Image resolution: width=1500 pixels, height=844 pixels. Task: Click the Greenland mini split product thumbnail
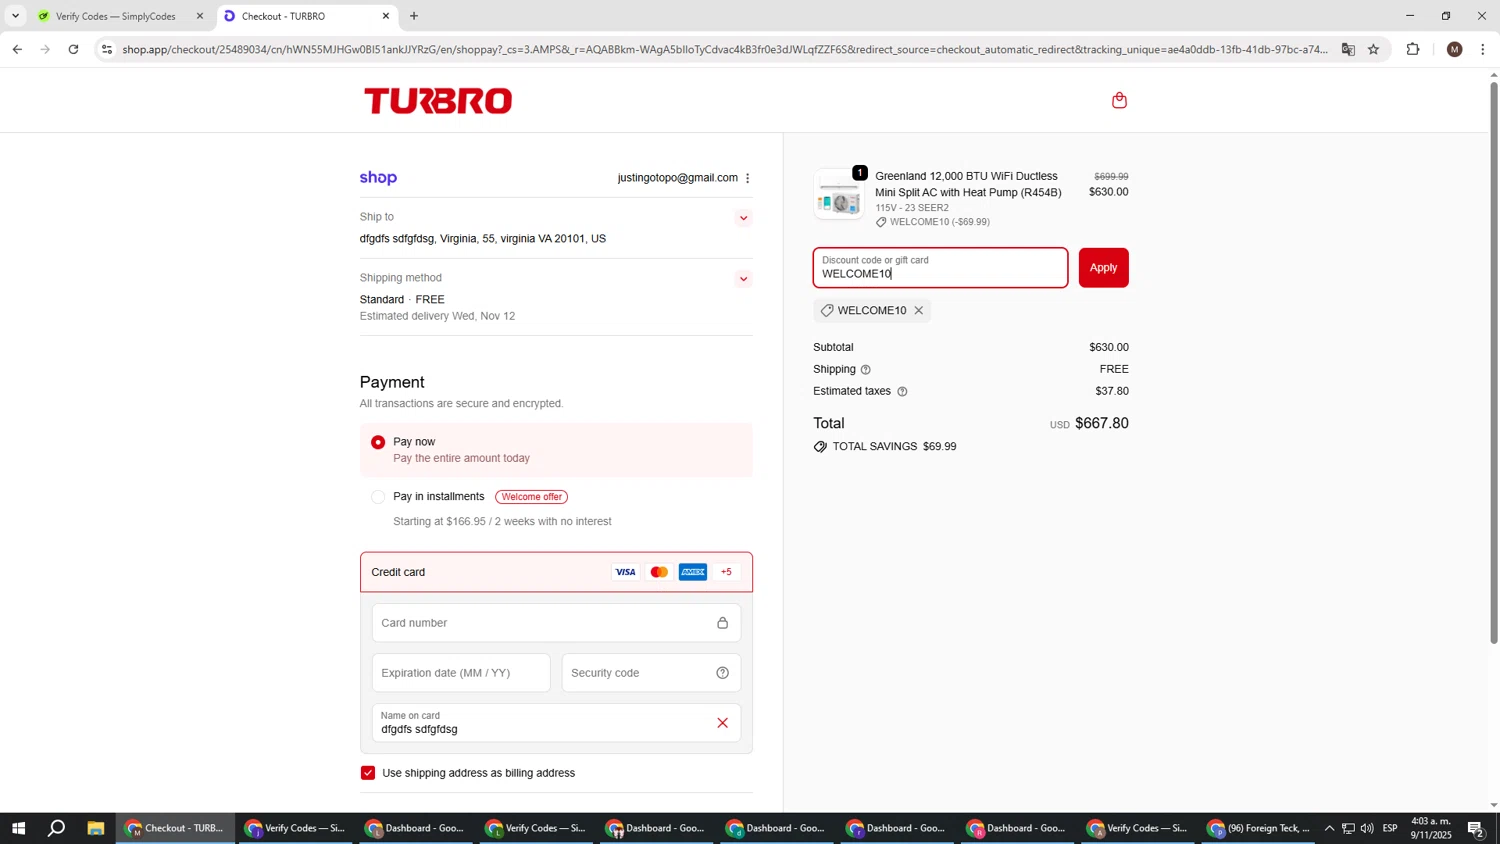click(839, 195)
